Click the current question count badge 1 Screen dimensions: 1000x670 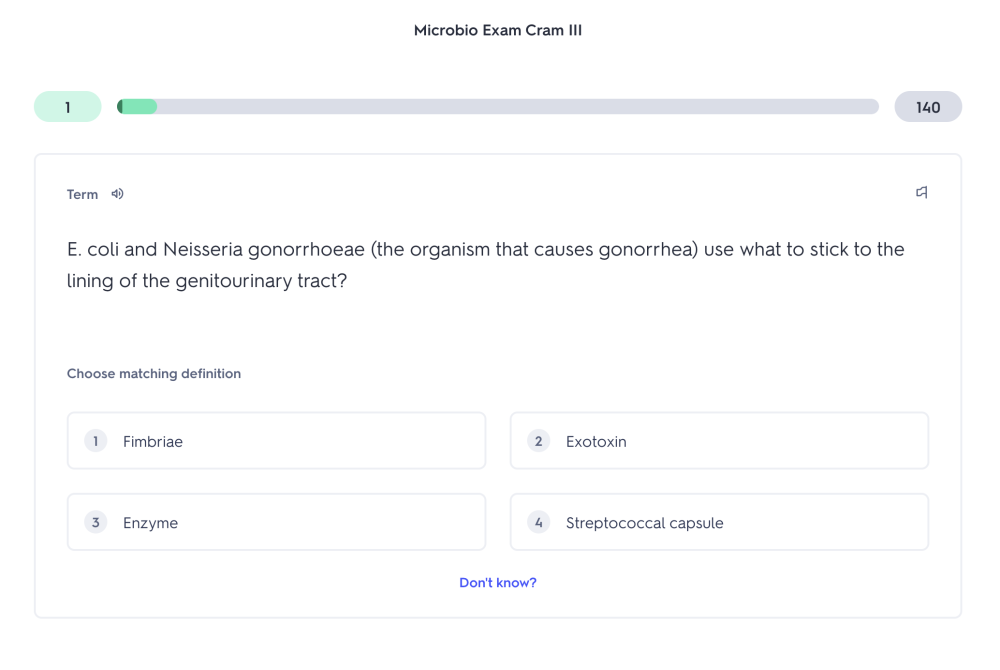[x=68, y=106]
